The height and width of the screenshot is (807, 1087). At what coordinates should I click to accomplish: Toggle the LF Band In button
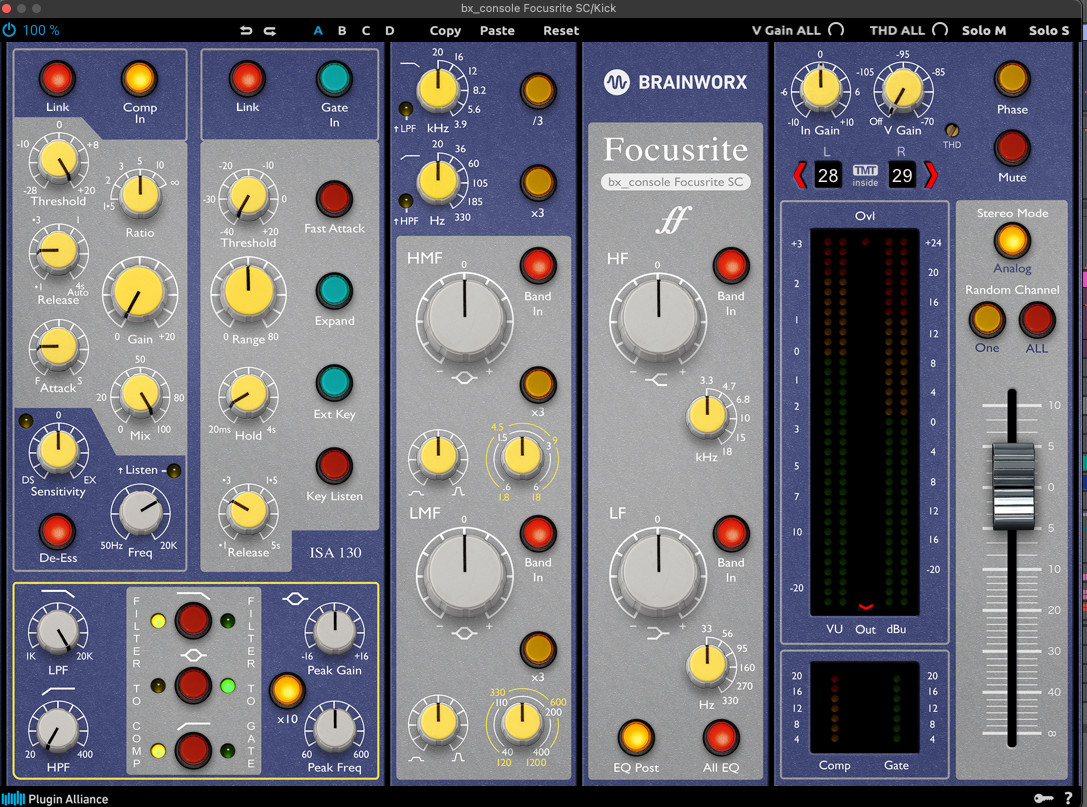pyautogui.click(x=731, y=533)
